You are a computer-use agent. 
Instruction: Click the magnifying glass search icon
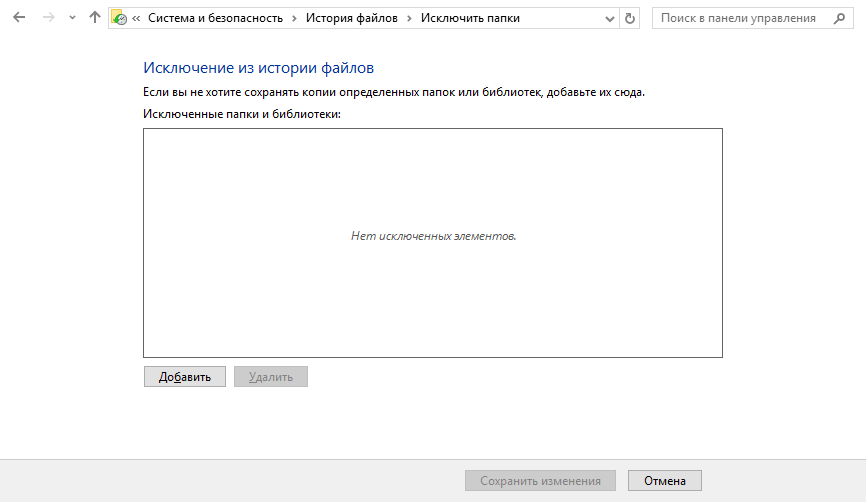pyautogui.click(x=840, y=18)
